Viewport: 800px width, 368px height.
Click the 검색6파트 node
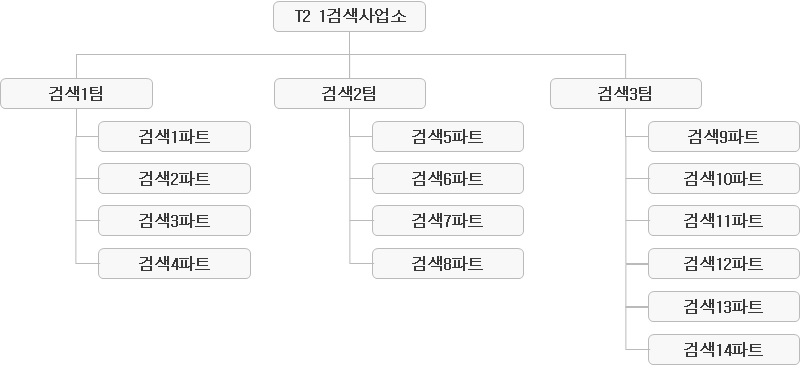(x=448, y=179)
